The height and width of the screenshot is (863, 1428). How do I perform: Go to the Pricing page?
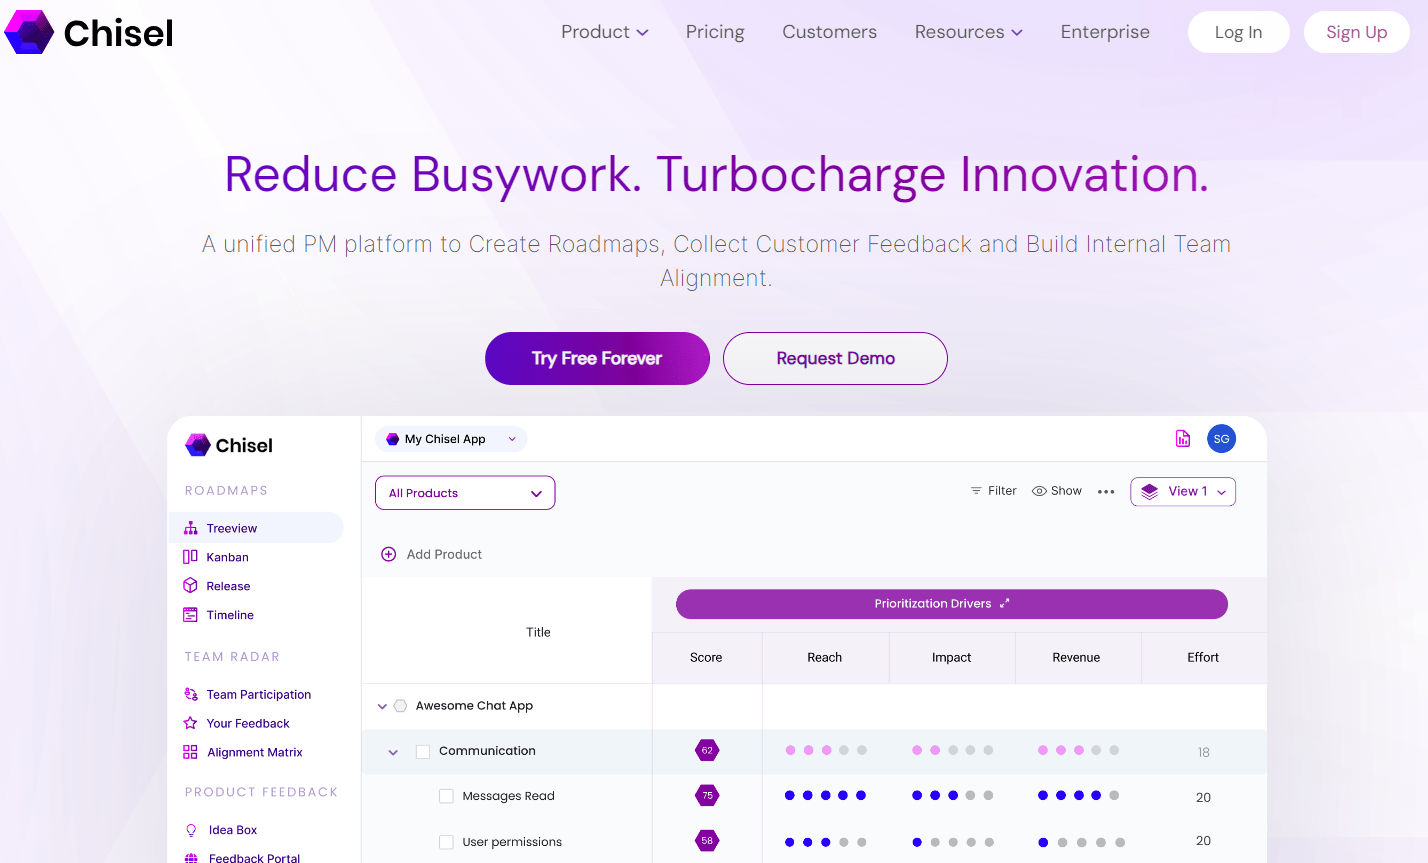point(715,32)
